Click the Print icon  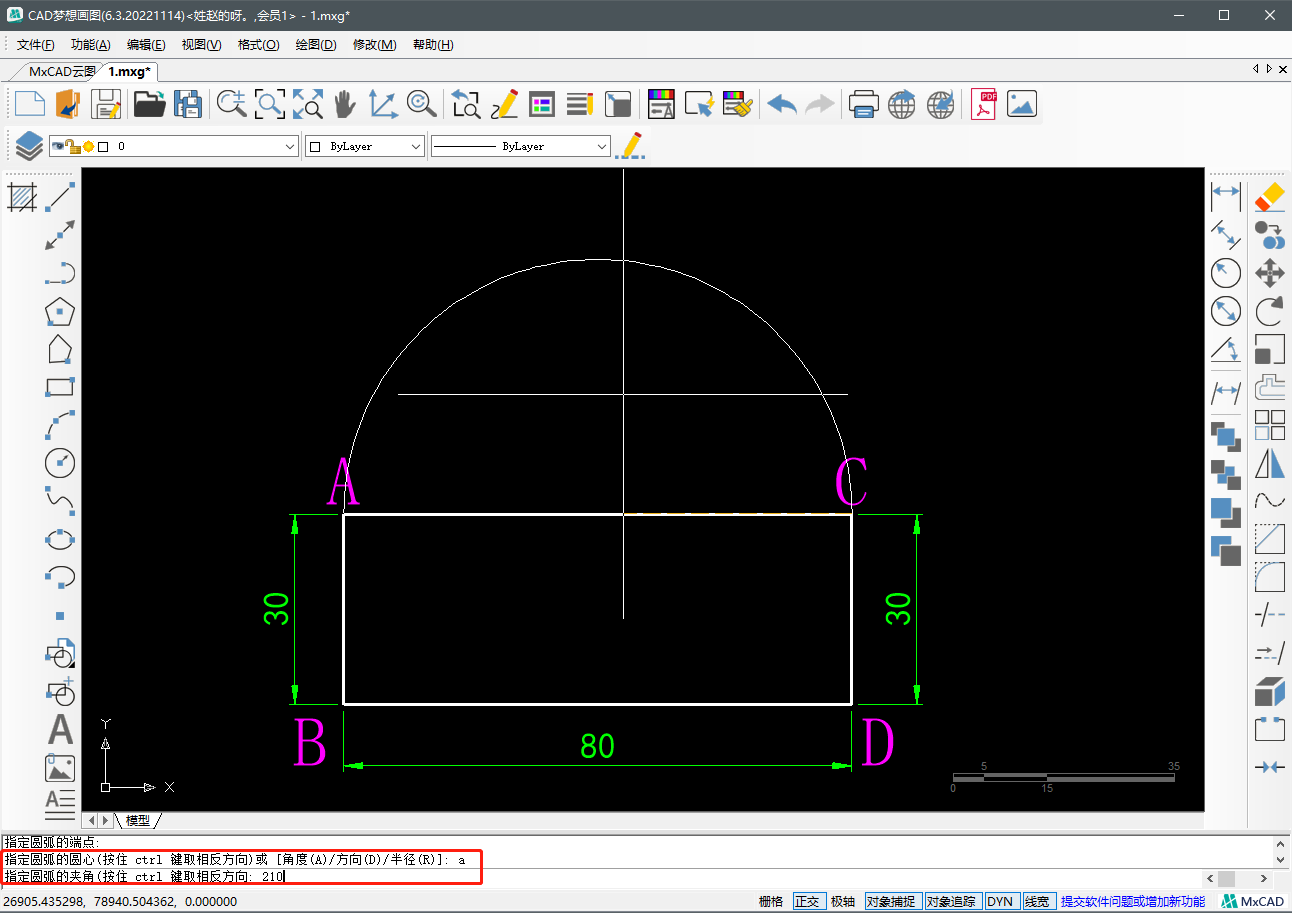click(x=864, y=104)
